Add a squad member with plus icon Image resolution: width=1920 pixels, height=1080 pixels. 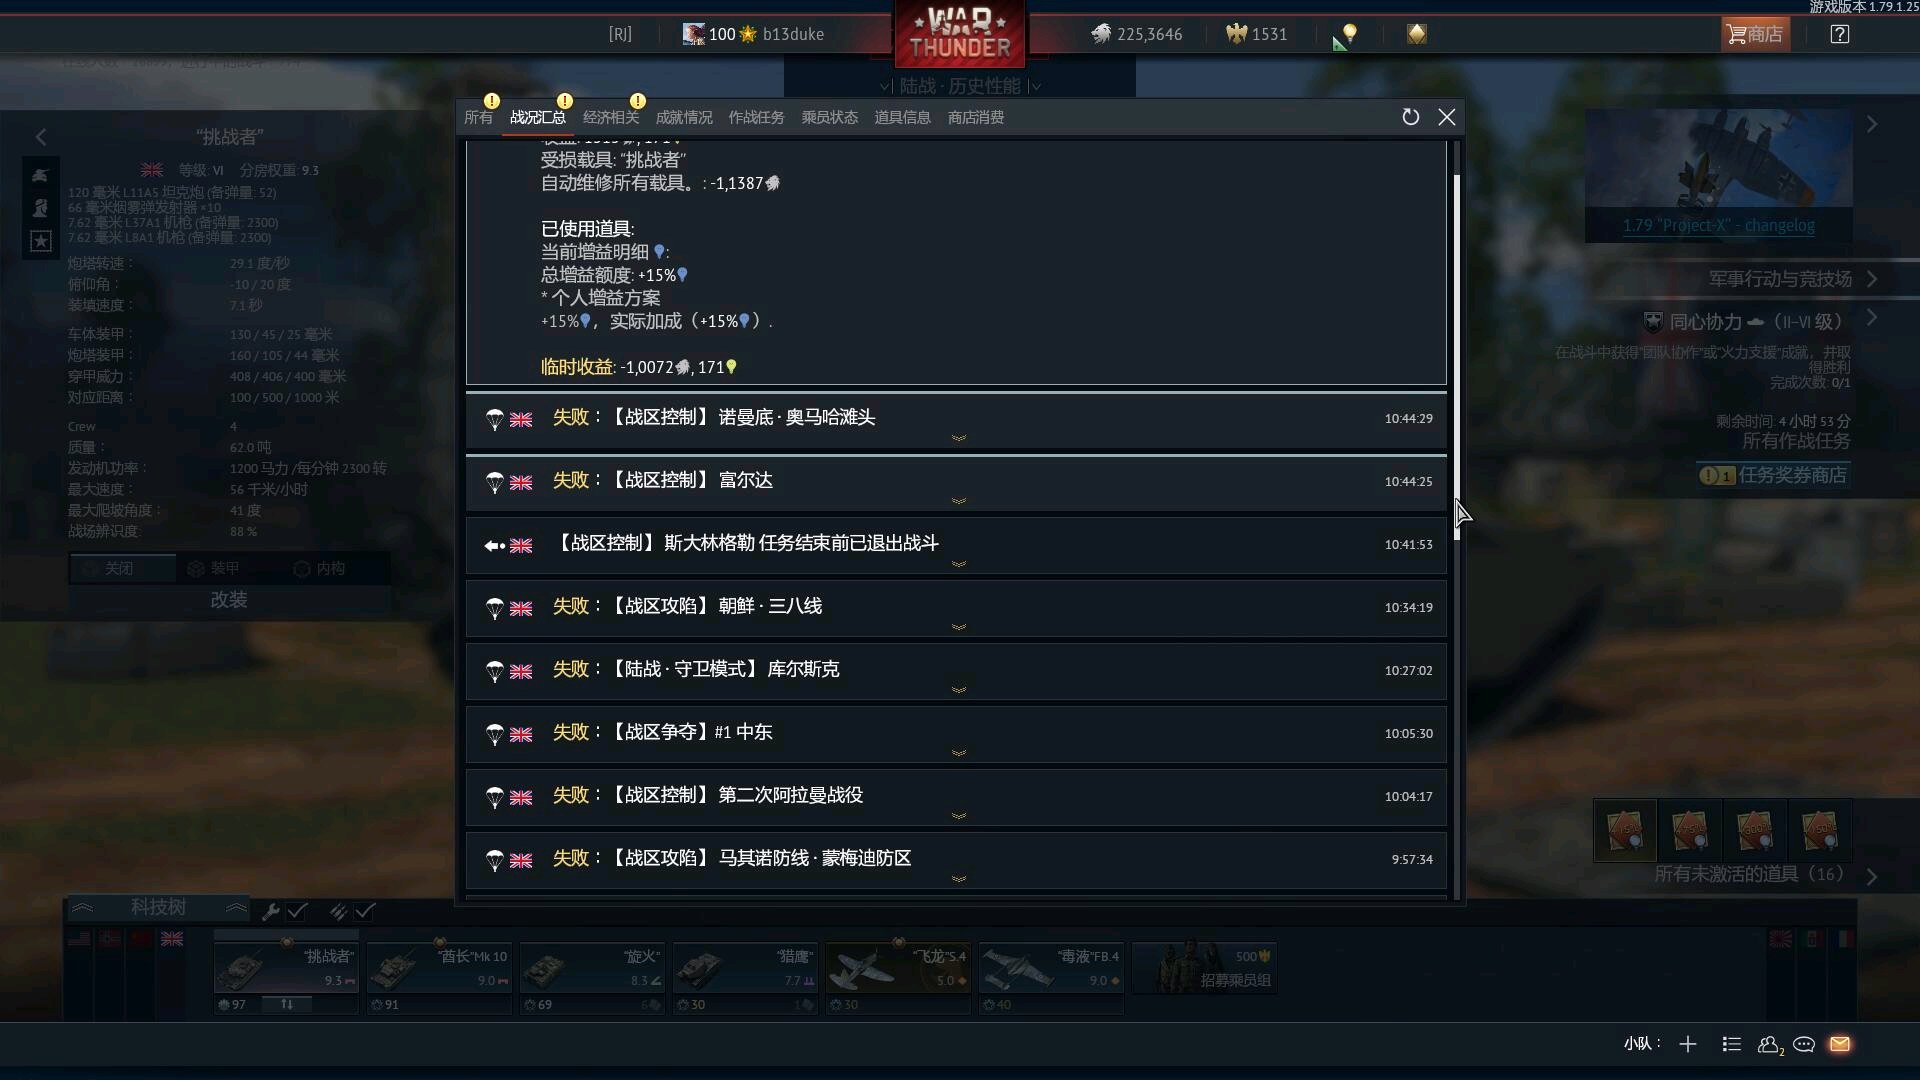coord(1688,1044)
